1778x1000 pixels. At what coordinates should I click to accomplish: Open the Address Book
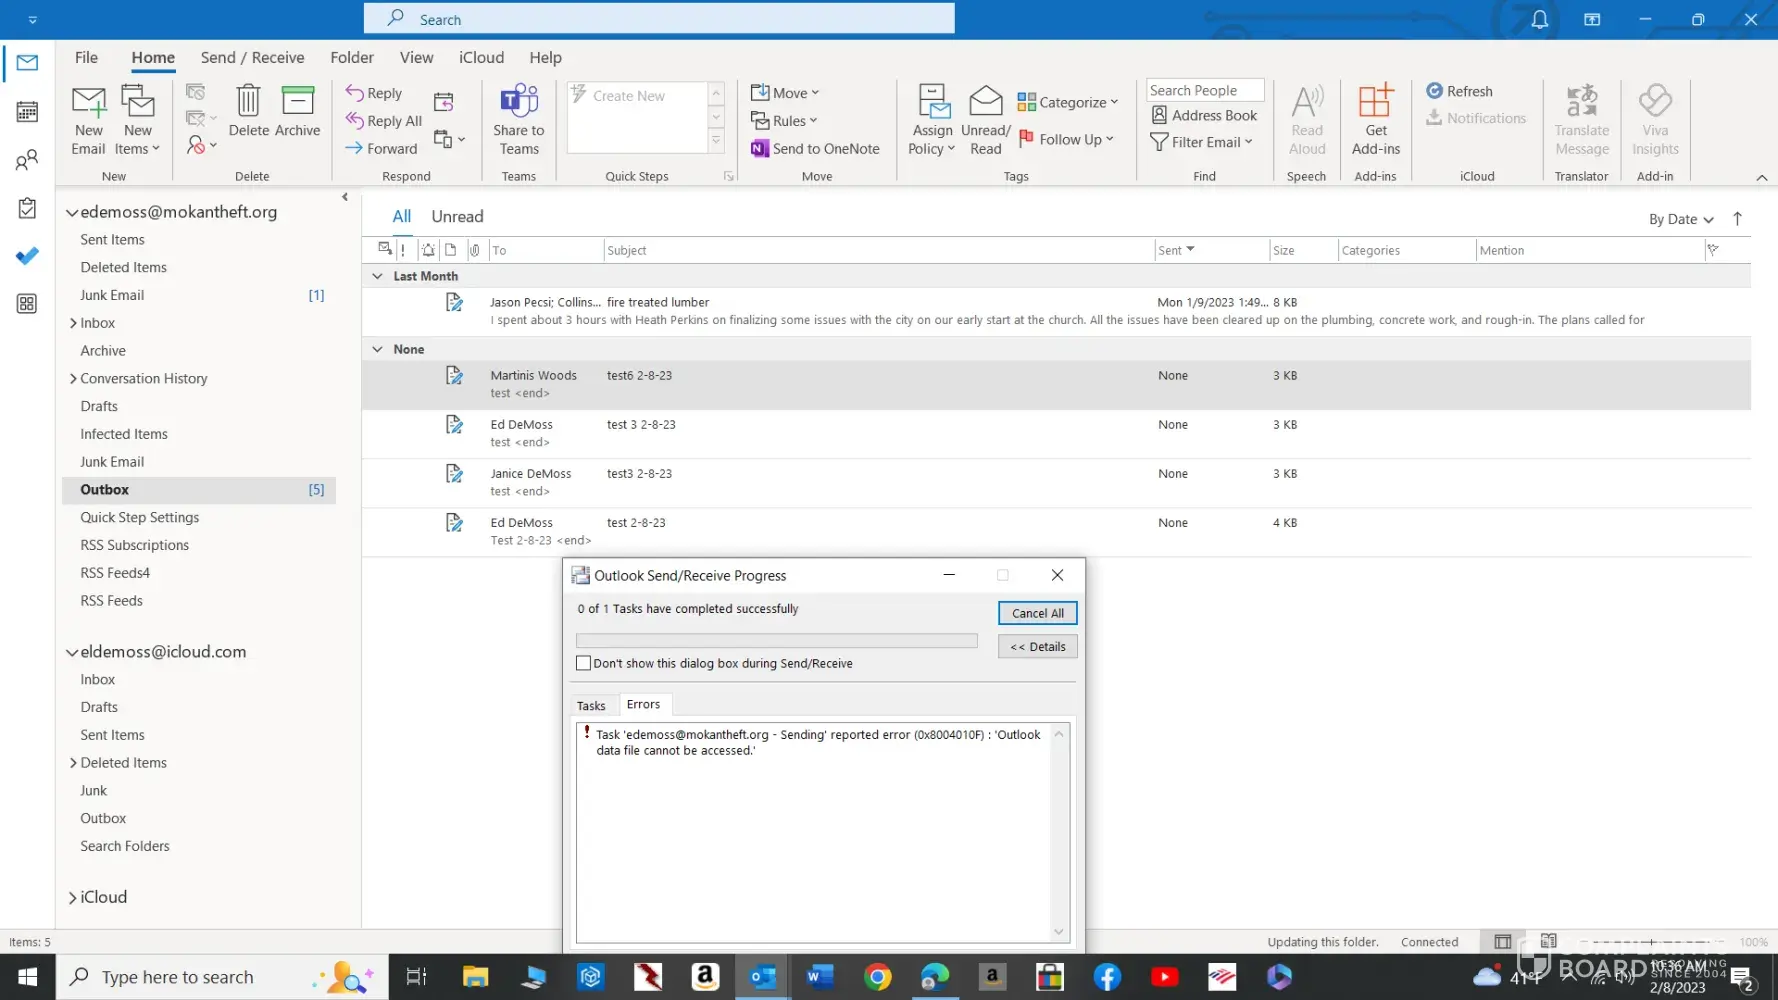click(1203, 116)
